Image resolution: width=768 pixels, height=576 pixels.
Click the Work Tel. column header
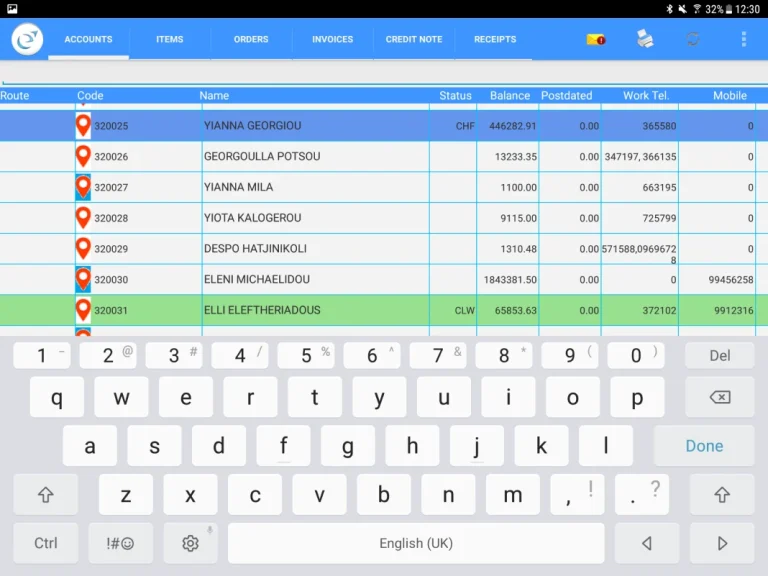pos(646,96)
